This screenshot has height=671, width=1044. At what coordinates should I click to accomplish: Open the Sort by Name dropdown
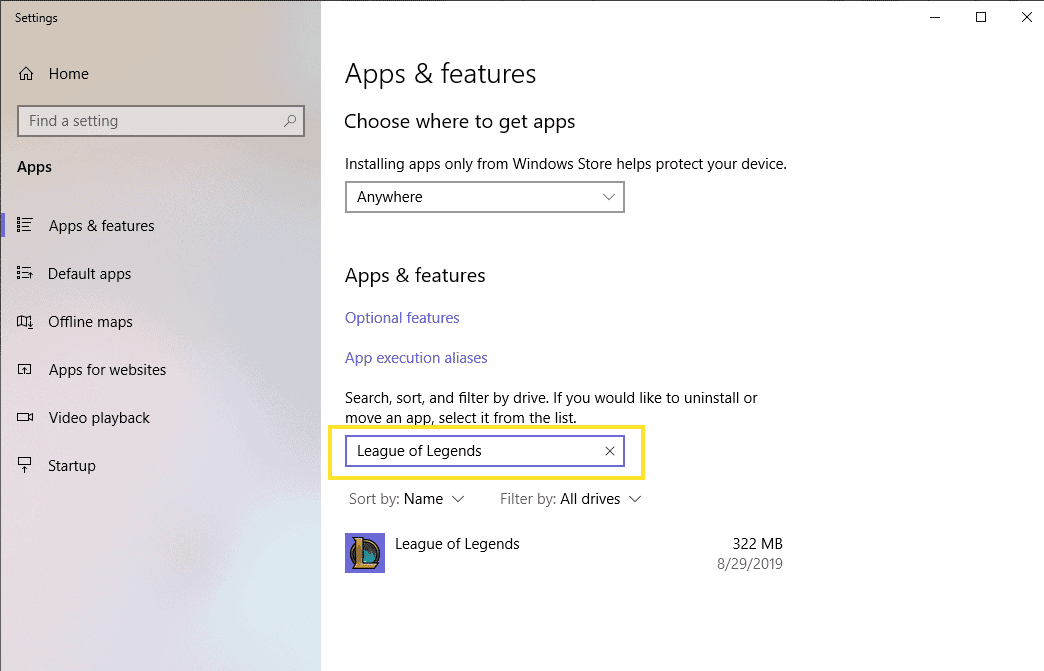click(406, 499)
